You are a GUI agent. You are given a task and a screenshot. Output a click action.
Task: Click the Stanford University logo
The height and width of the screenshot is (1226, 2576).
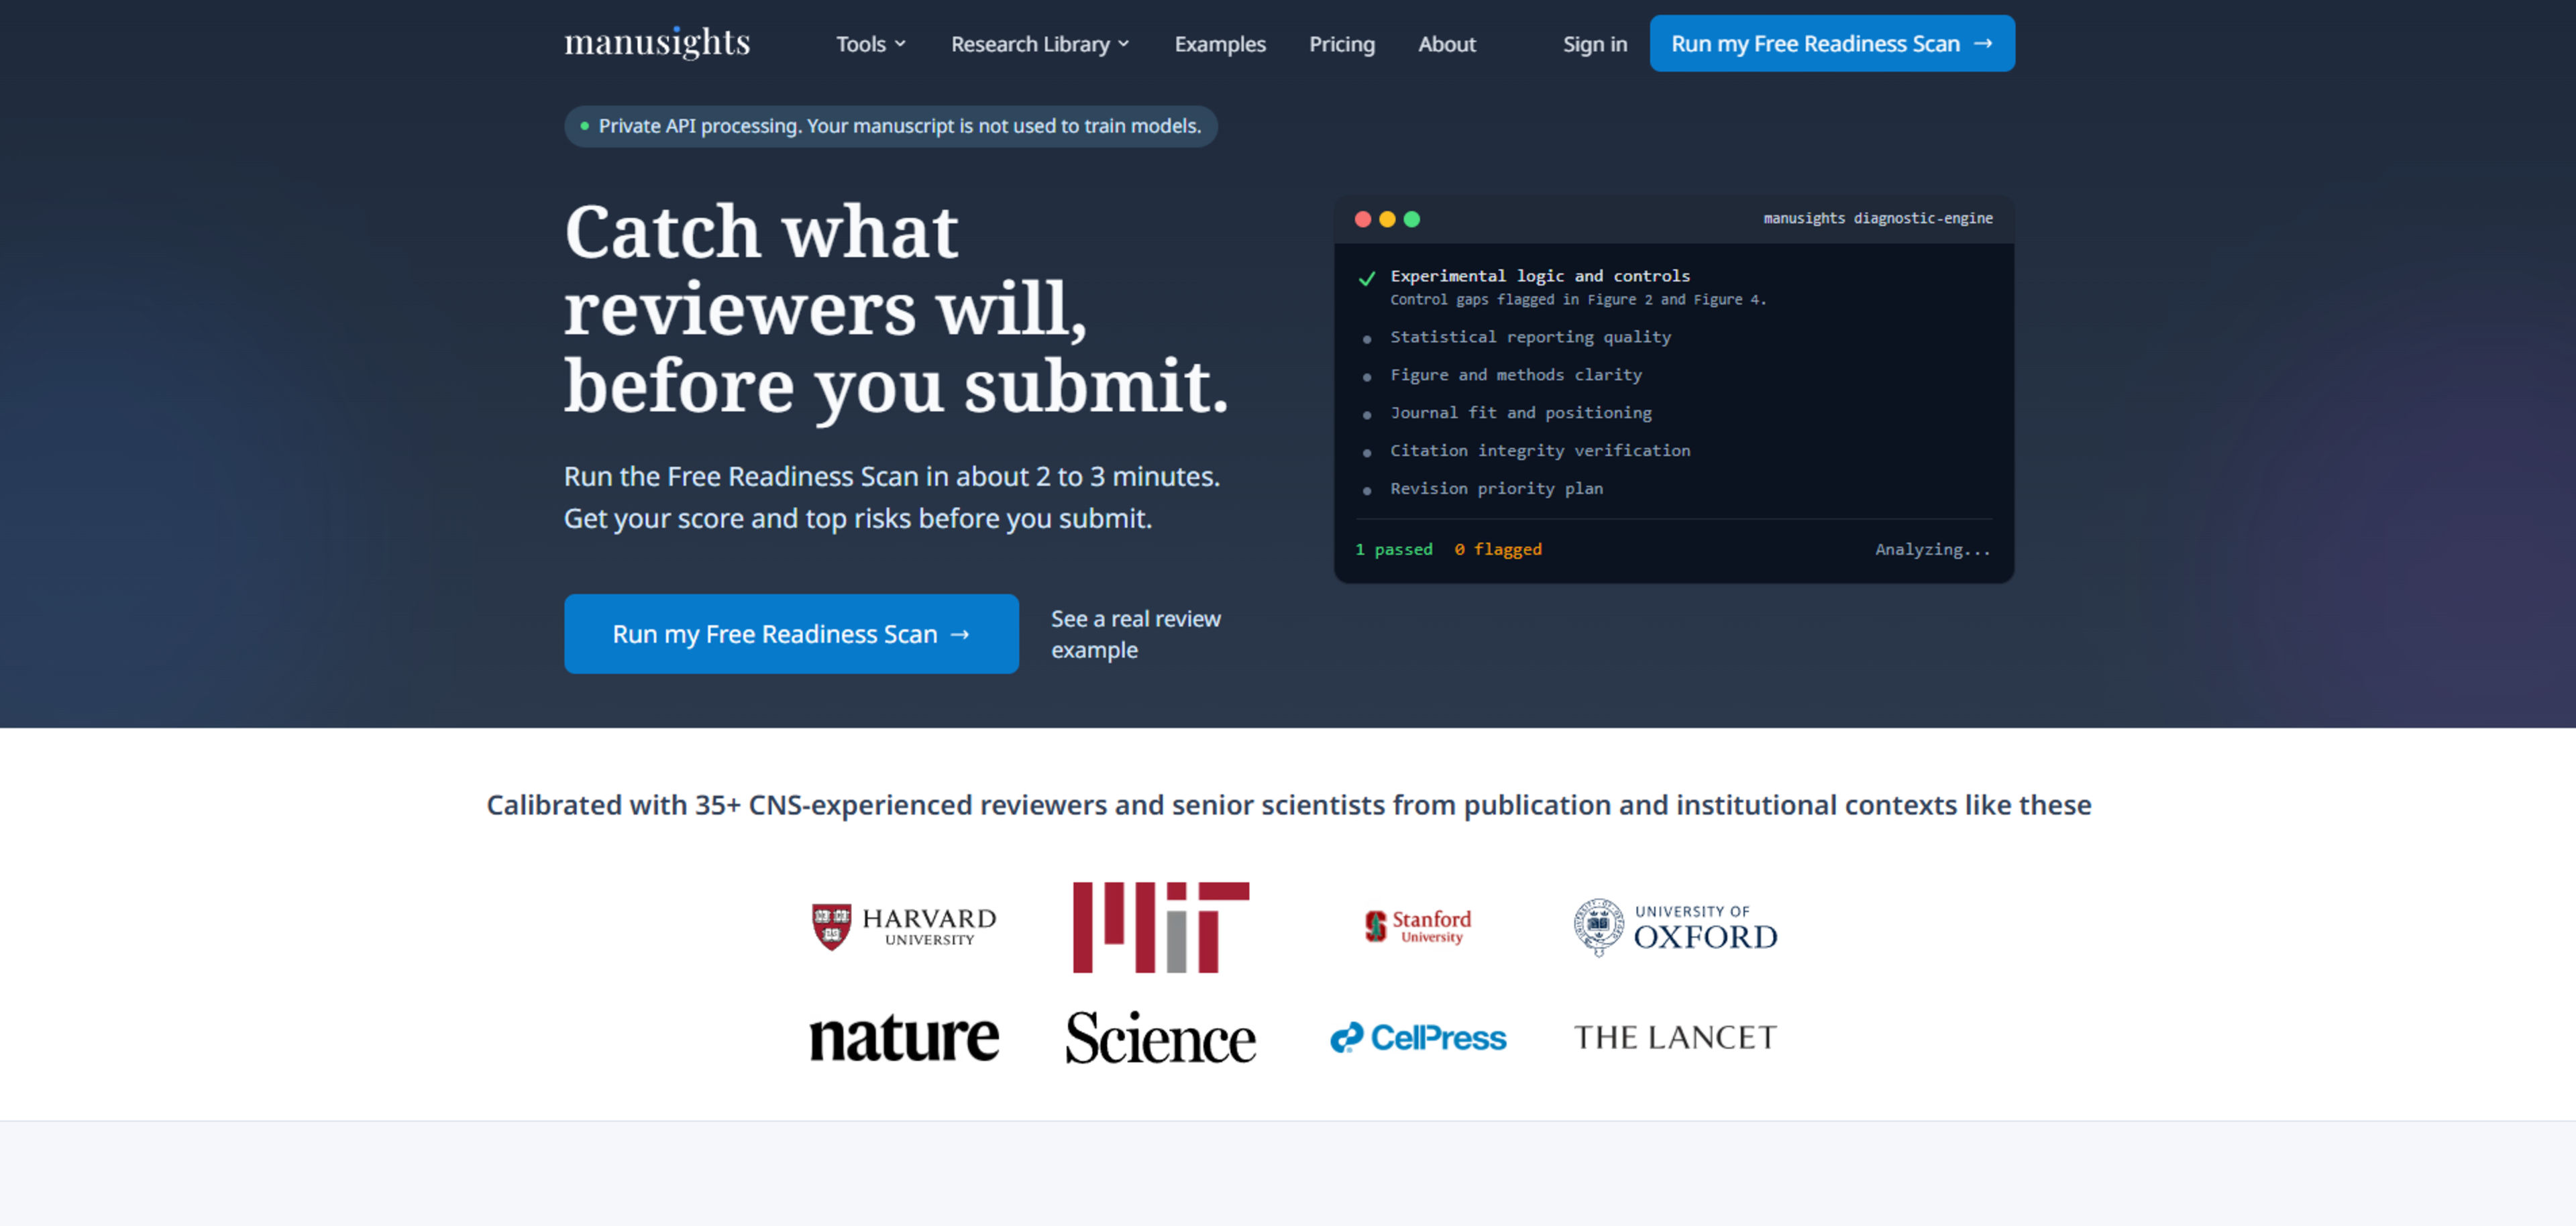[x=1418, y=927]
